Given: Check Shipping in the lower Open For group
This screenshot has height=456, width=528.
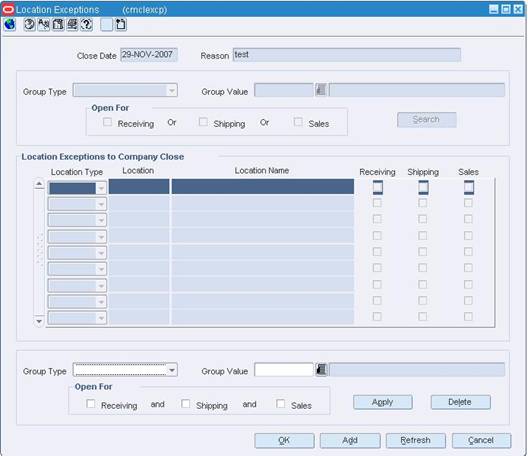Looking at the screenshot, I should pyautogui.click(x=186, y=403).
